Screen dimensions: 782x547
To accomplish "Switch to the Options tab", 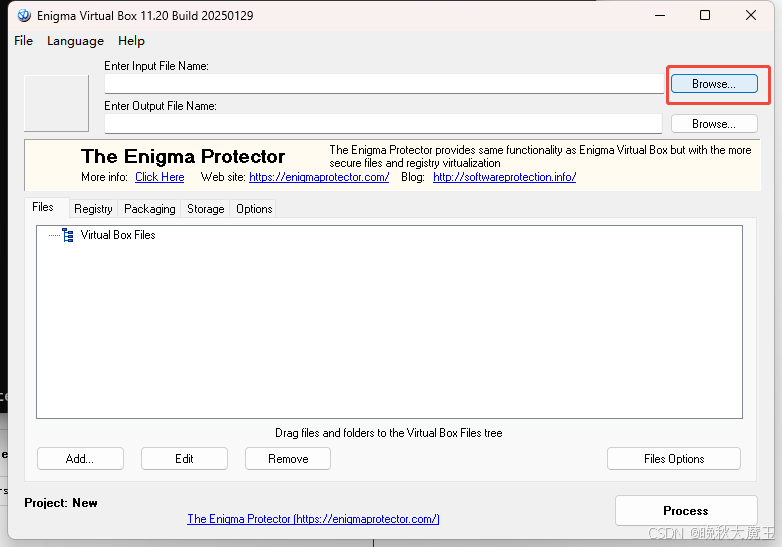I will pyautogui.click(x=254, y=209).
